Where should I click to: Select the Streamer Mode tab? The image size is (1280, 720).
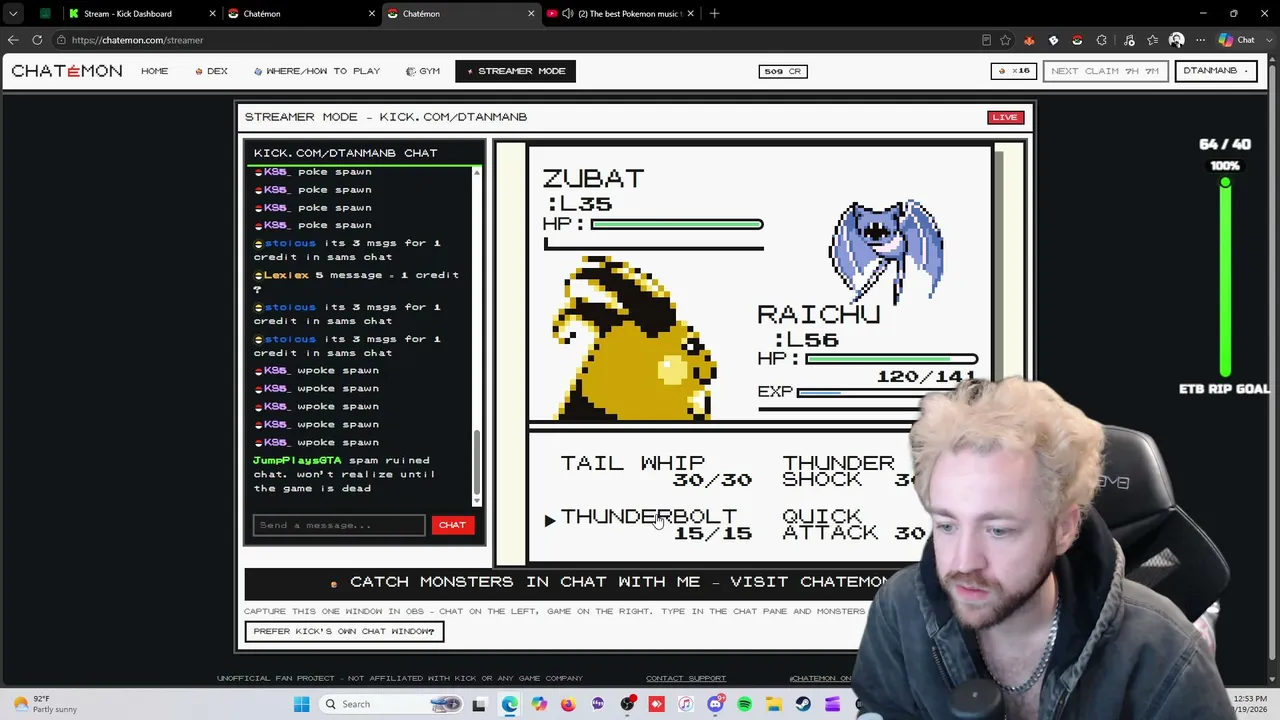click(515, 71)
